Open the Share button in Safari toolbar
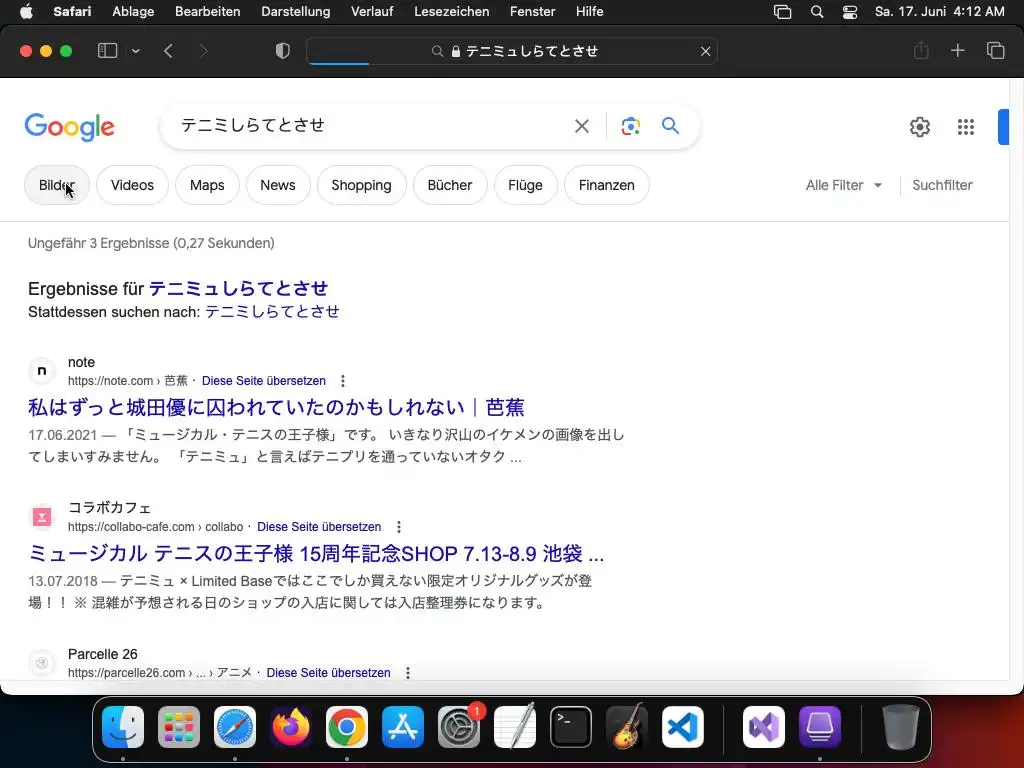Screen dimensions: 1024x768 tap(921, 50)
